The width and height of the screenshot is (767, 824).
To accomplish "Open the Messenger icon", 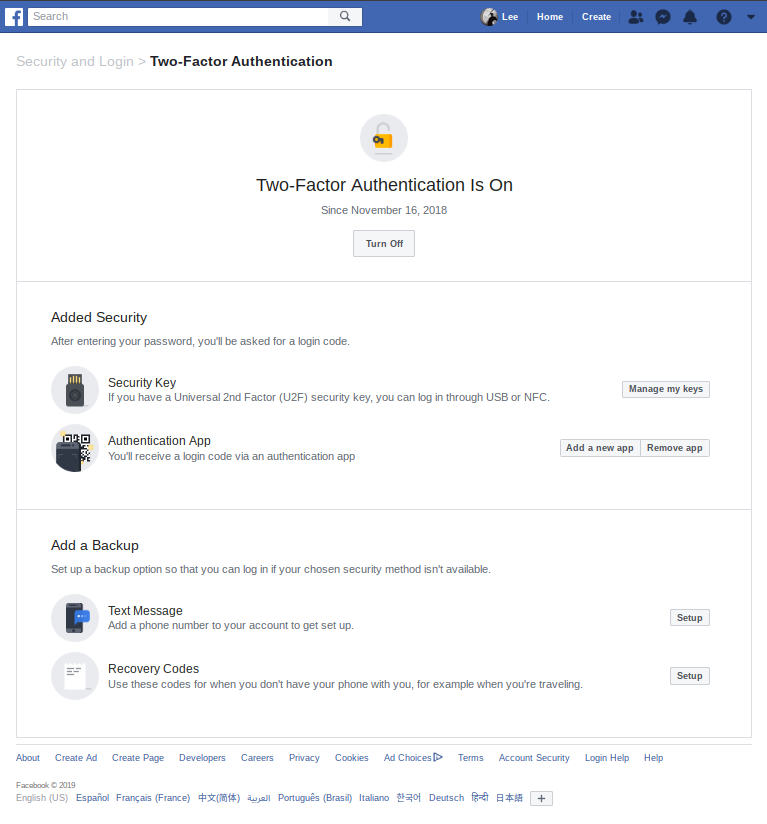I will pyautogui.click(x=663, y=17).
